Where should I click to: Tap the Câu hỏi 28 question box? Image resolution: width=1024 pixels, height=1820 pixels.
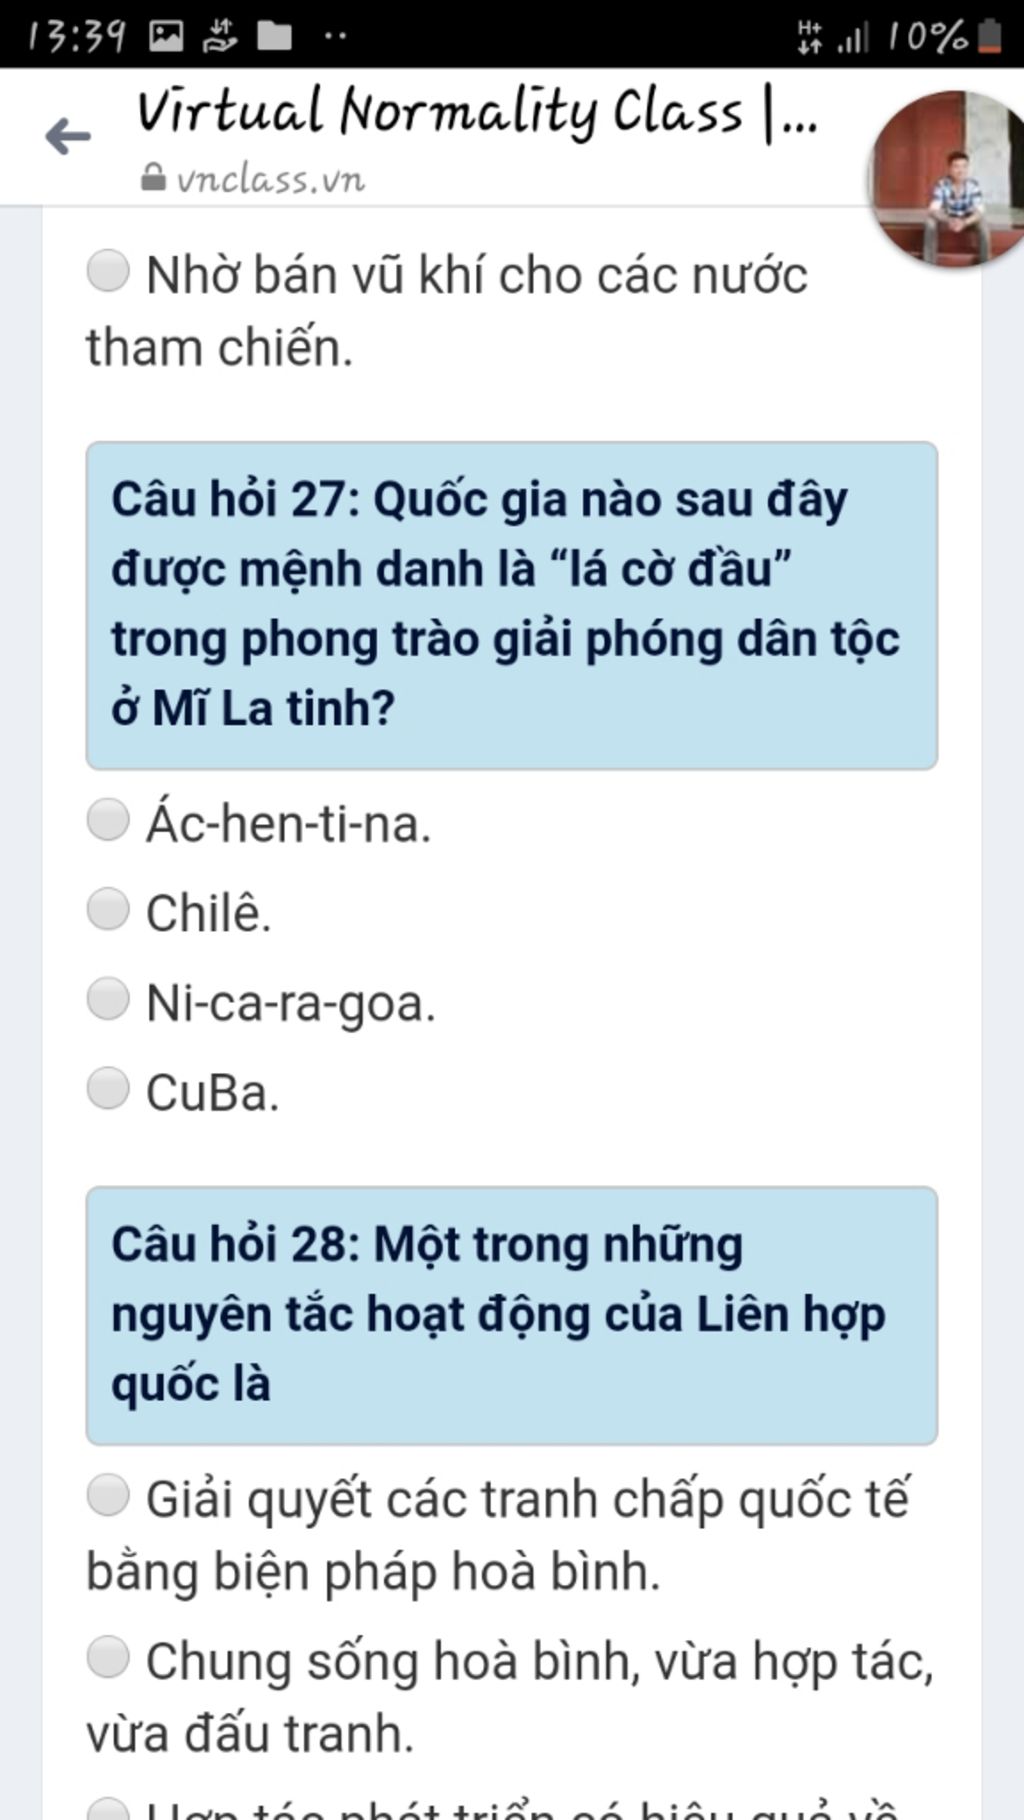pos(512,1315)
